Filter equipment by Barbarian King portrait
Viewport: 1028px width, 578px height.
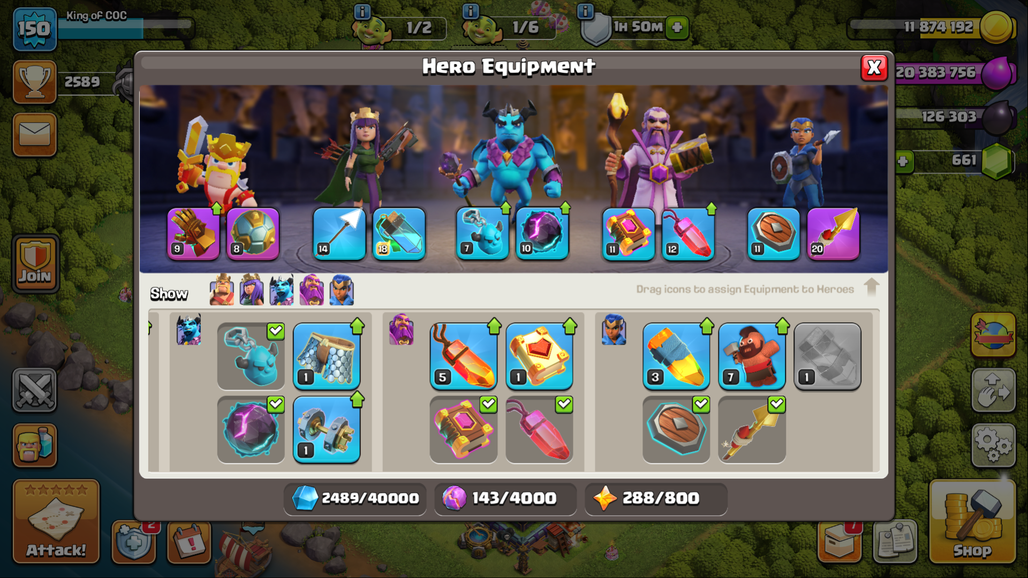click(222, 290)
